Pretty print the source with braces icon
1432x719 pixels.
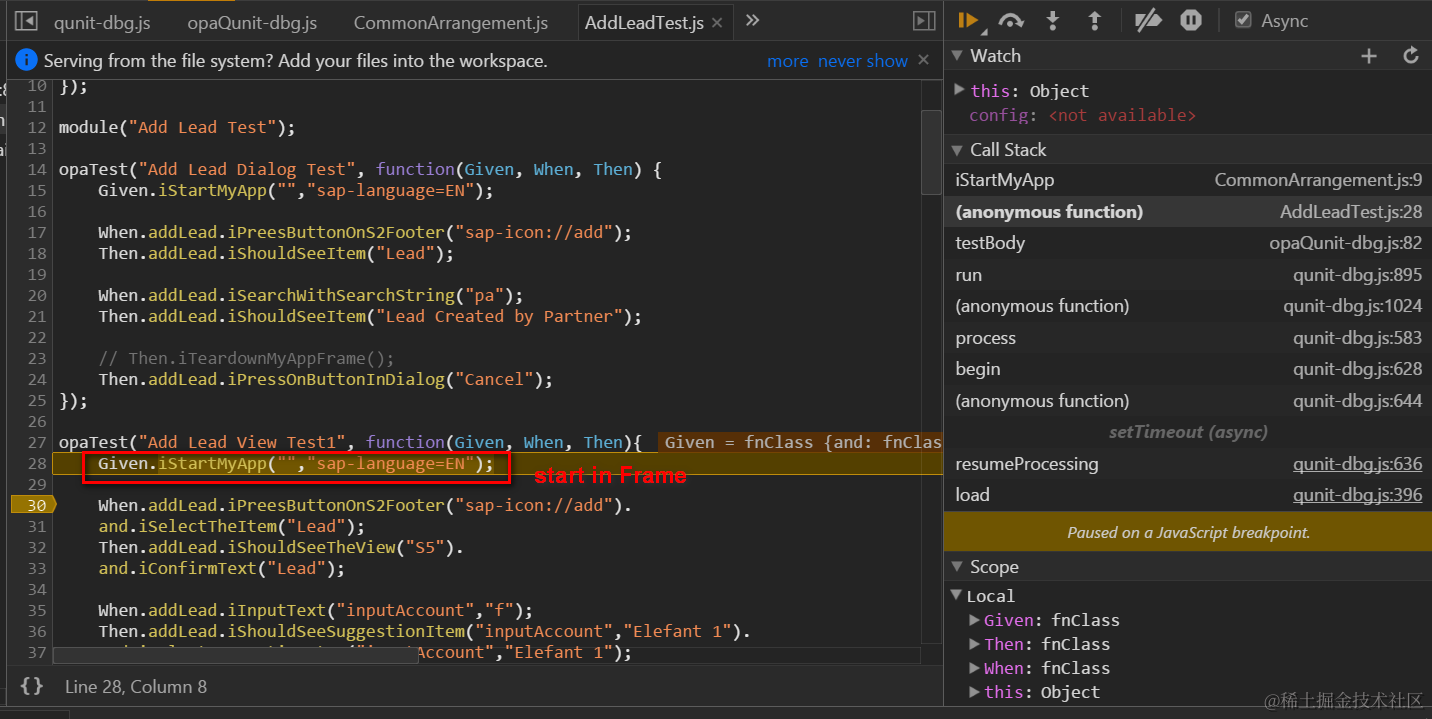pyautogui.click(x=32, y=686)
